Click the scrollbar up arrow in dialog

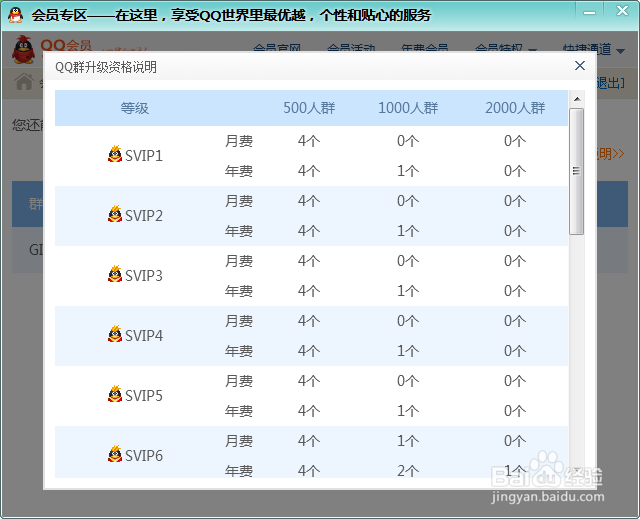tap(577, 99)
